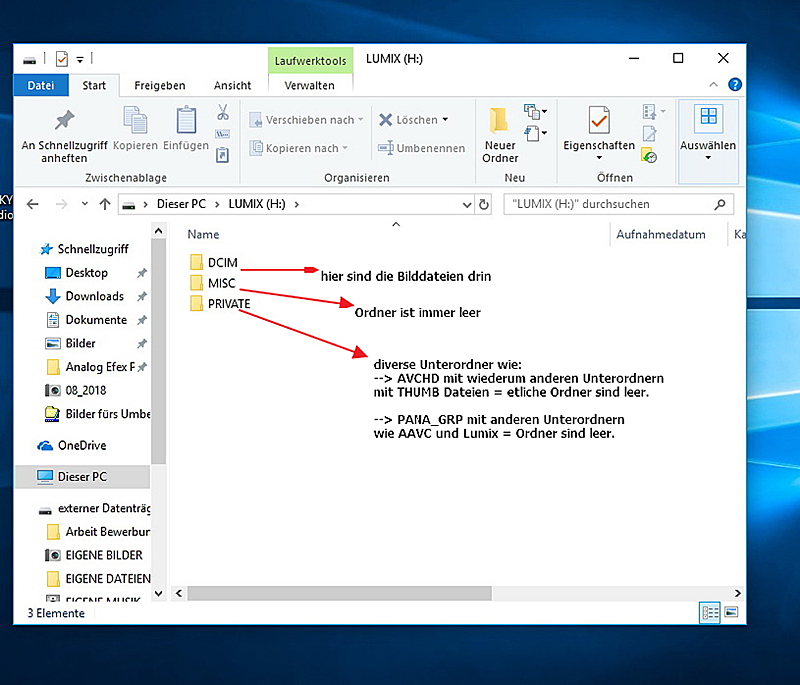
Task: Open Downloads in quick access list
Action: pyautogui.click(x=94, y=296)
